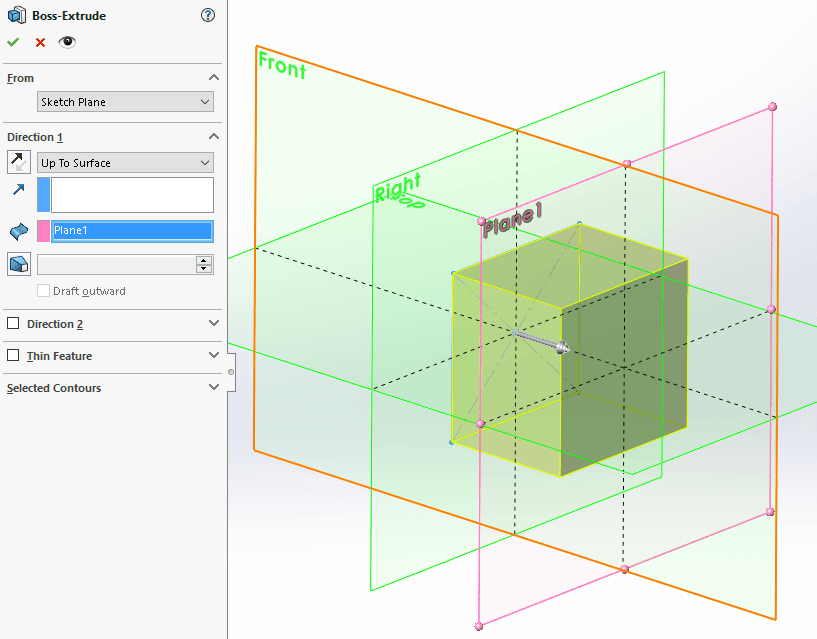Viewport: 817px width, 639px height.
Task: Select the Plane1 entry in selection box
Action: (x=132, y=231)
